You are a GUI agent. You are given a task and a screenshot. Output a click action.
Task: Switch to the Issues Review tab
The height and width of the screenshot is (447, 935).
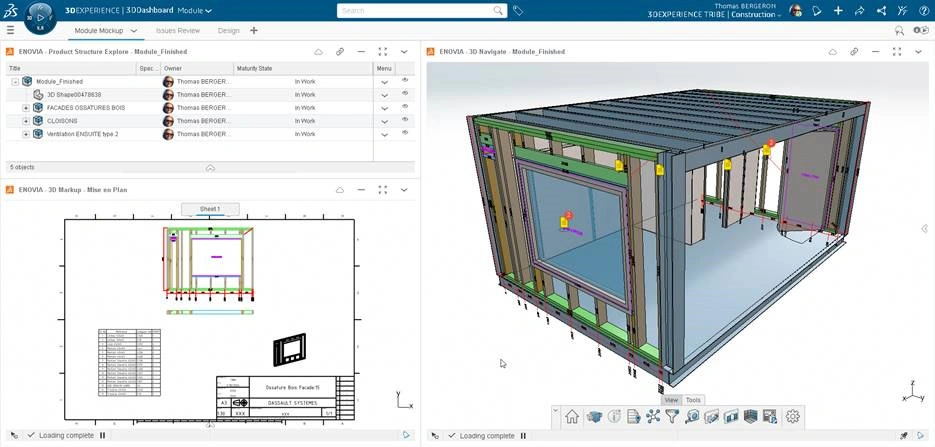click(x=178, y=30)
